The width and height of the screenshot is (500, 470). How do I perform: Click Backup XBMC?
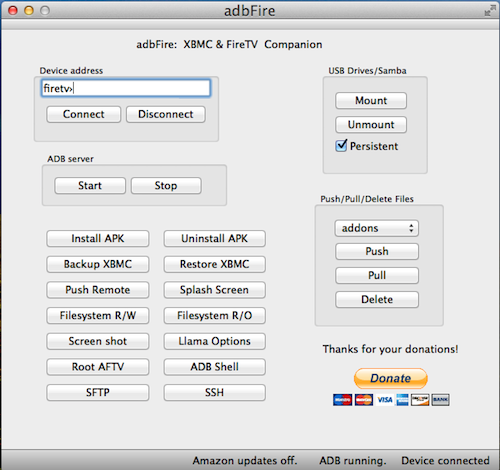click(98, 264)
